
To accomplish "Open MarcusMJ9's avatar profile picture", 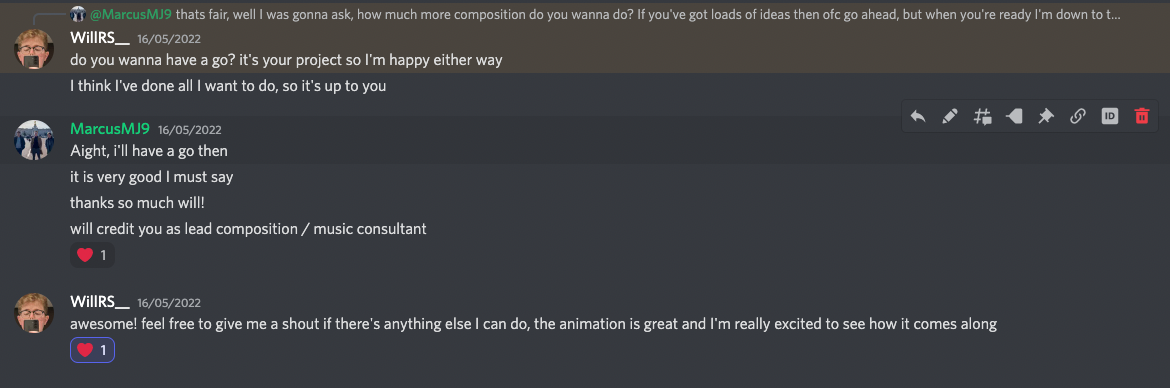I will [x=34, y=140].
